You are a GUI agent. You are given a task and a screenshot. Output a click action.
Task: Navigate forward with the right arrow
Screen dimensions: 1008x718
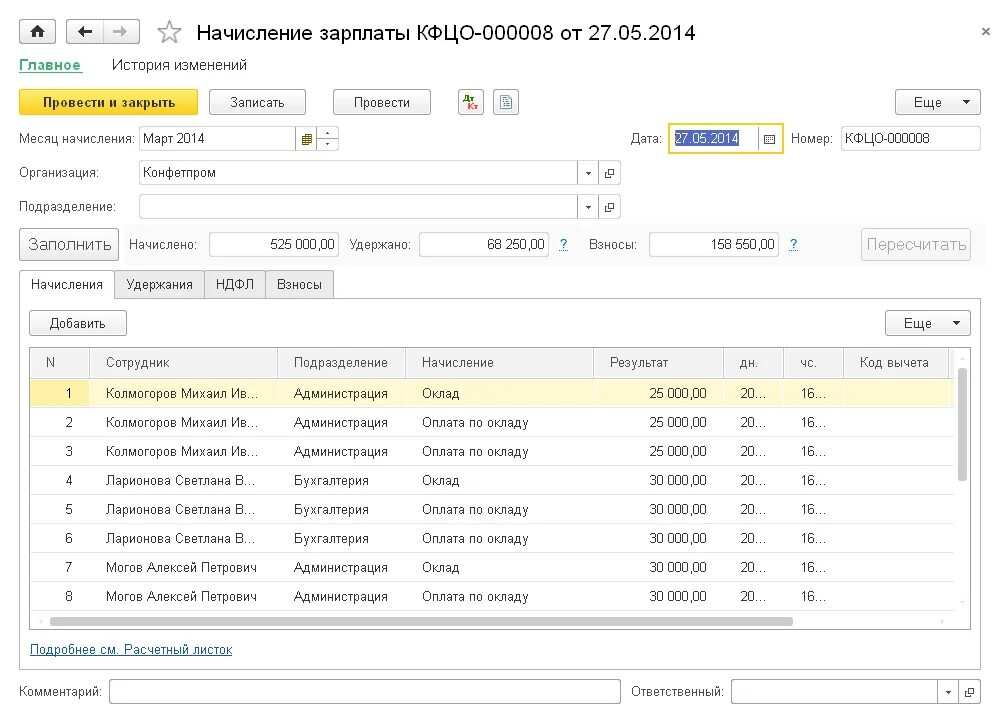pyautogui.click(x=120, y=31)
